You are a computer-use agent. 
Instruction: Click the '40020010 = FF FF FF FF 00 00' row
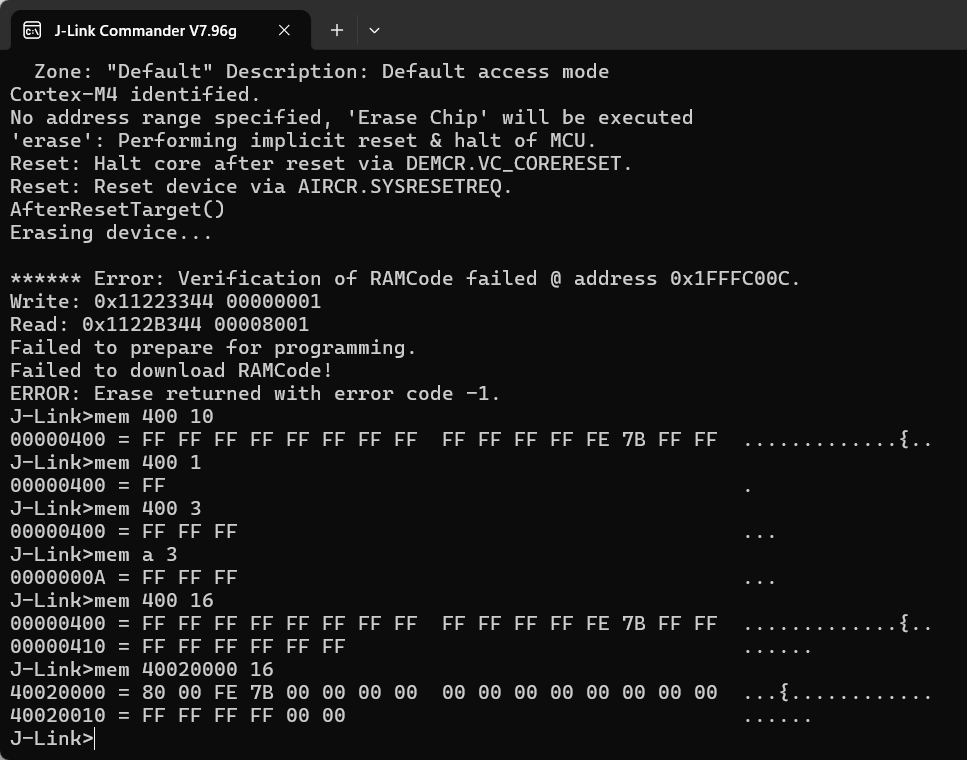(x=177, y=715)
